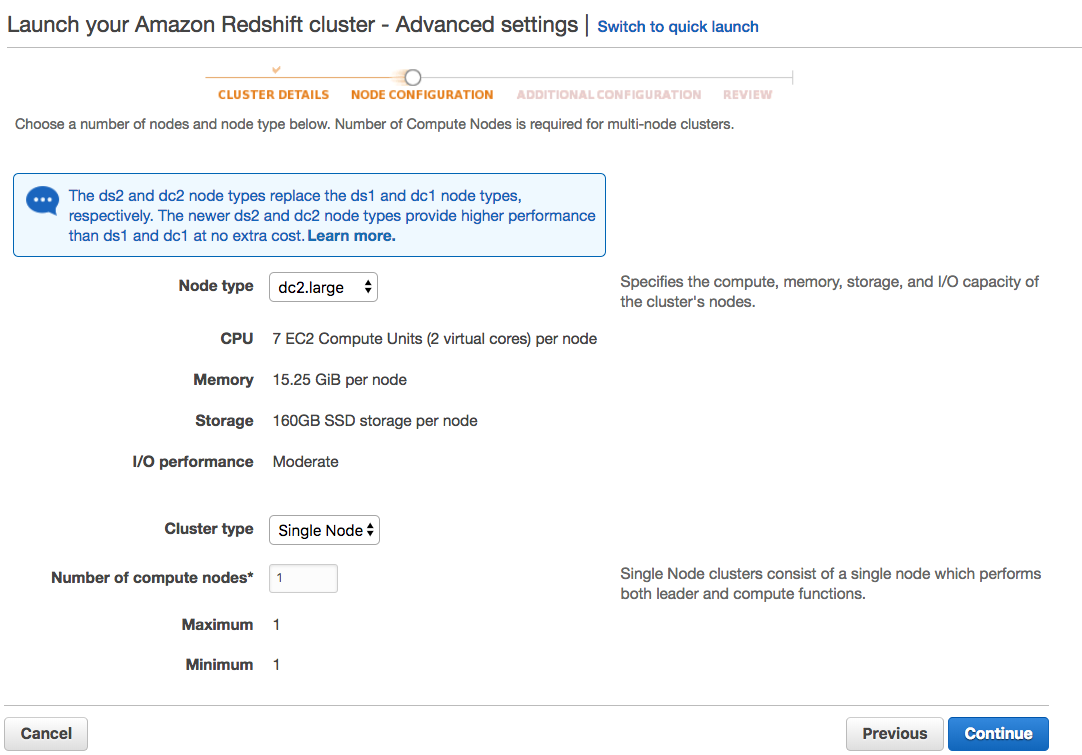This screenshot has width=1082, height=755.
Task: Go back to the Cluster Details step
Action: tap(273, 95)
